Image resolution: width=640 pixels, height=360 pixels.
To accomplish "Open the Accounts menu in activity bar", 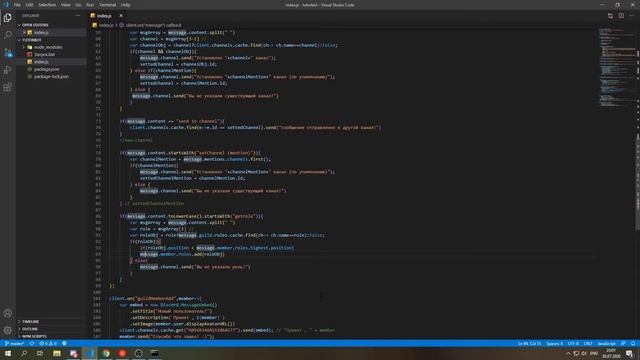I will (x=7, y=313).
